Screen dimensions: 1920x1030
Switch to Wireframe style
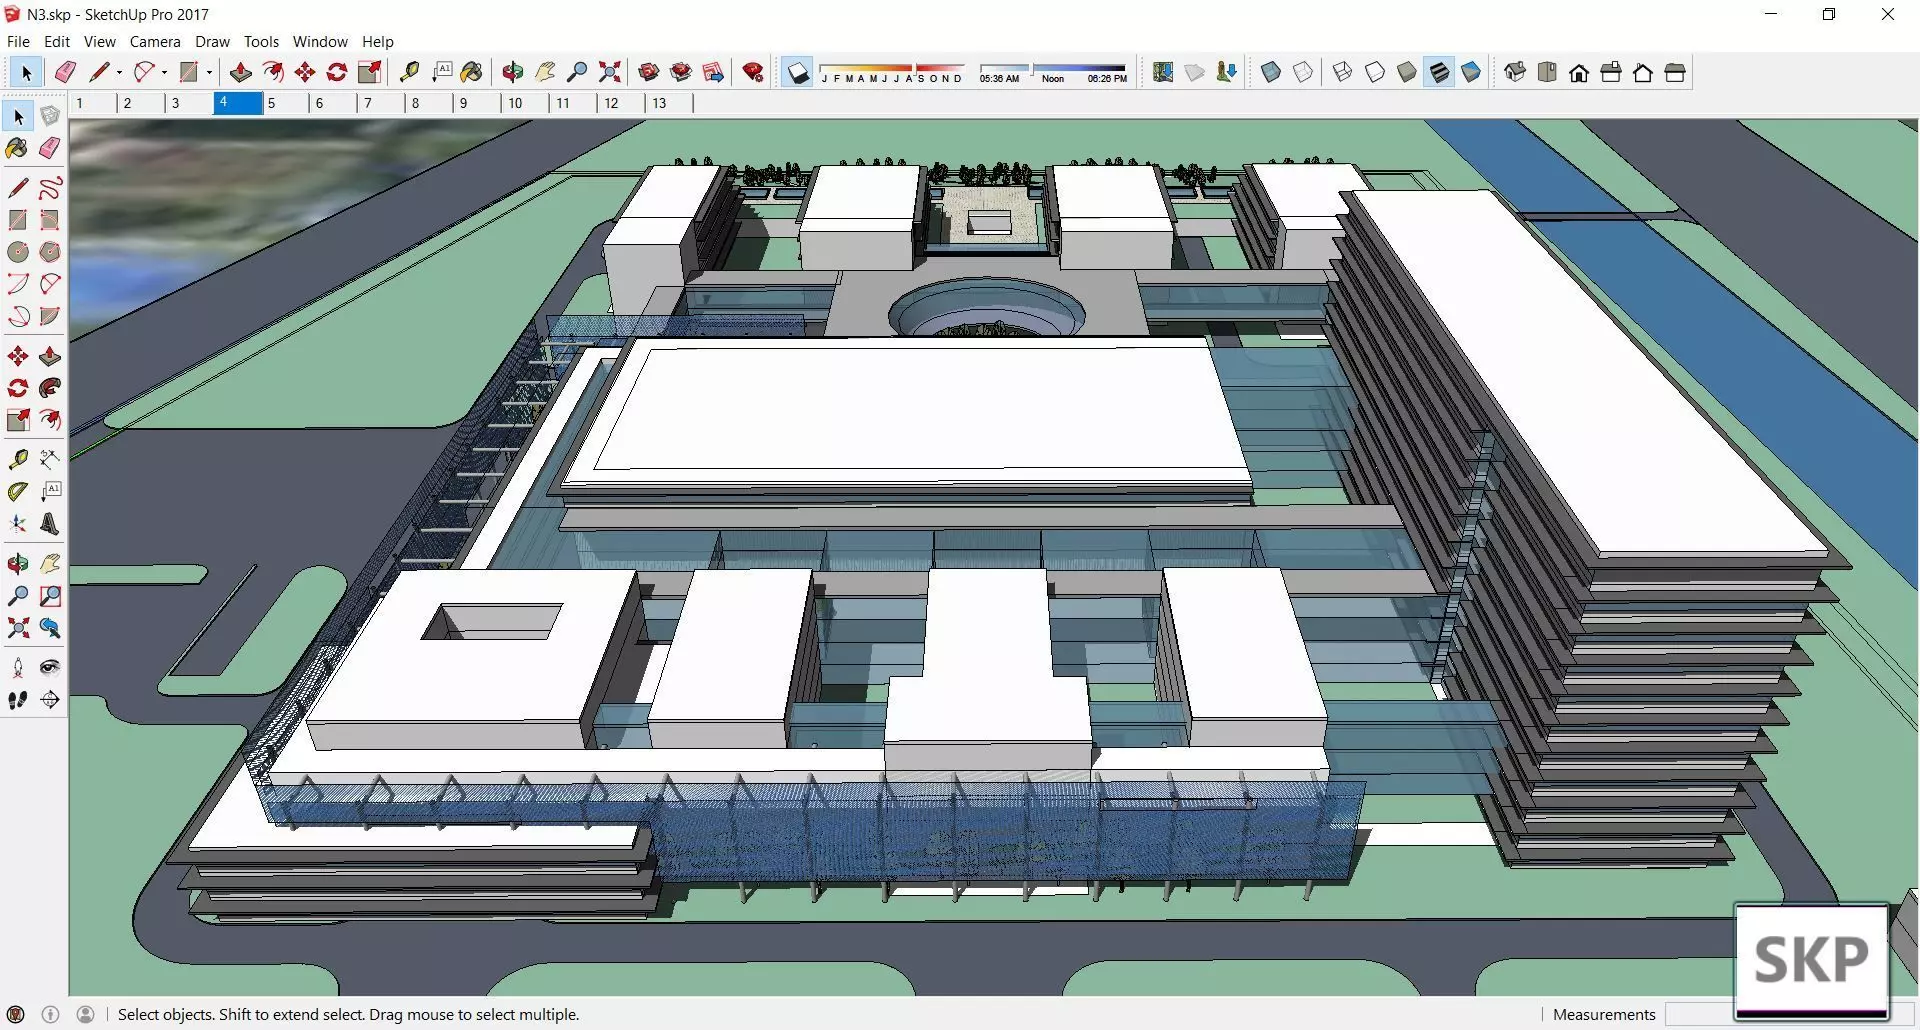(x=1343, y=72)
